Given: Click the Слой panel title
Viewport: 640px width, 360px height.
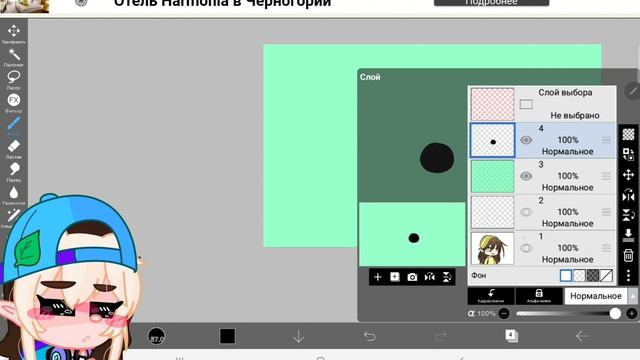Looking at the screenshot, I should coord(370,77).
